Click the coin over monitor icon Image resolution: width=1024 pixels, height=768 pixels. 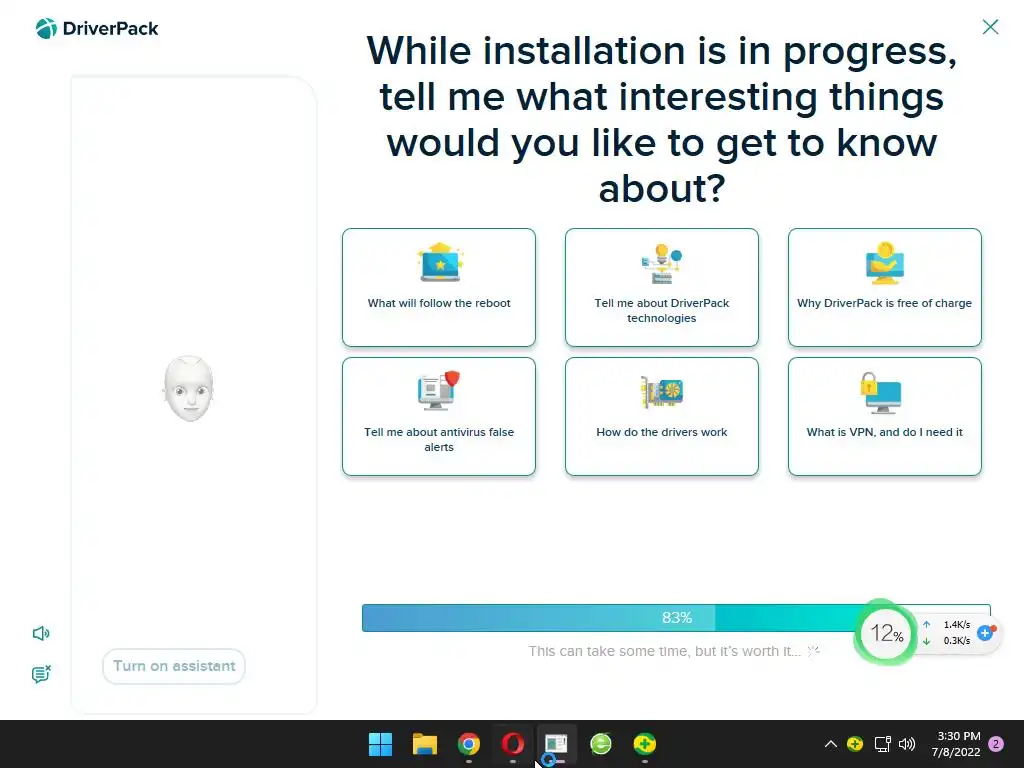click(884, 263)
